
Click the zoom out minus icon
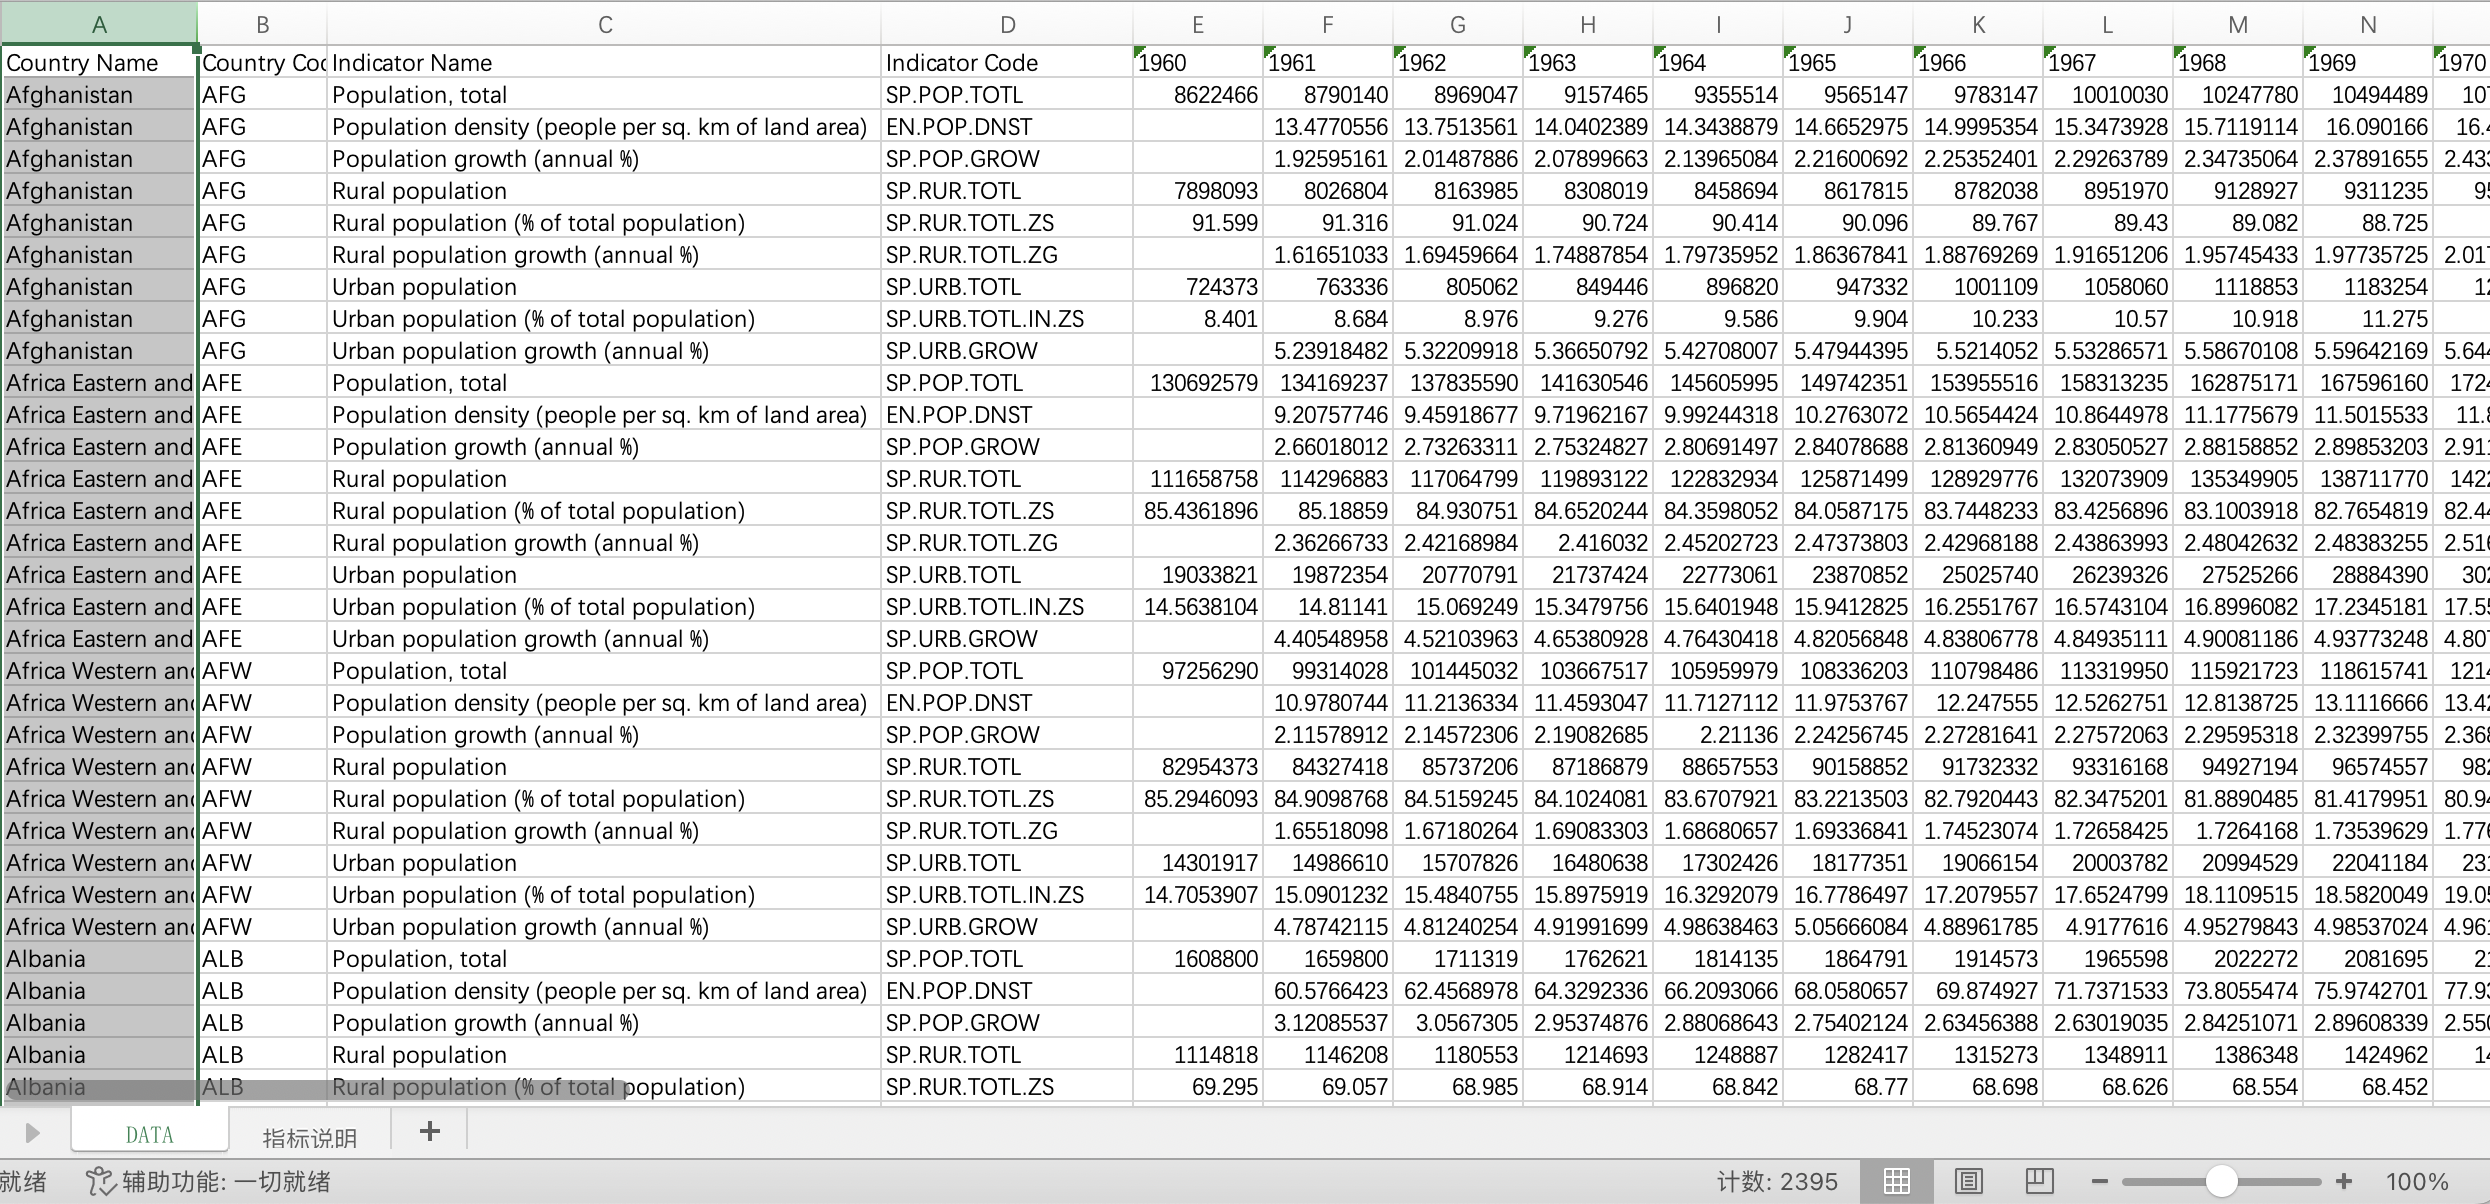coord(2100,1182)
